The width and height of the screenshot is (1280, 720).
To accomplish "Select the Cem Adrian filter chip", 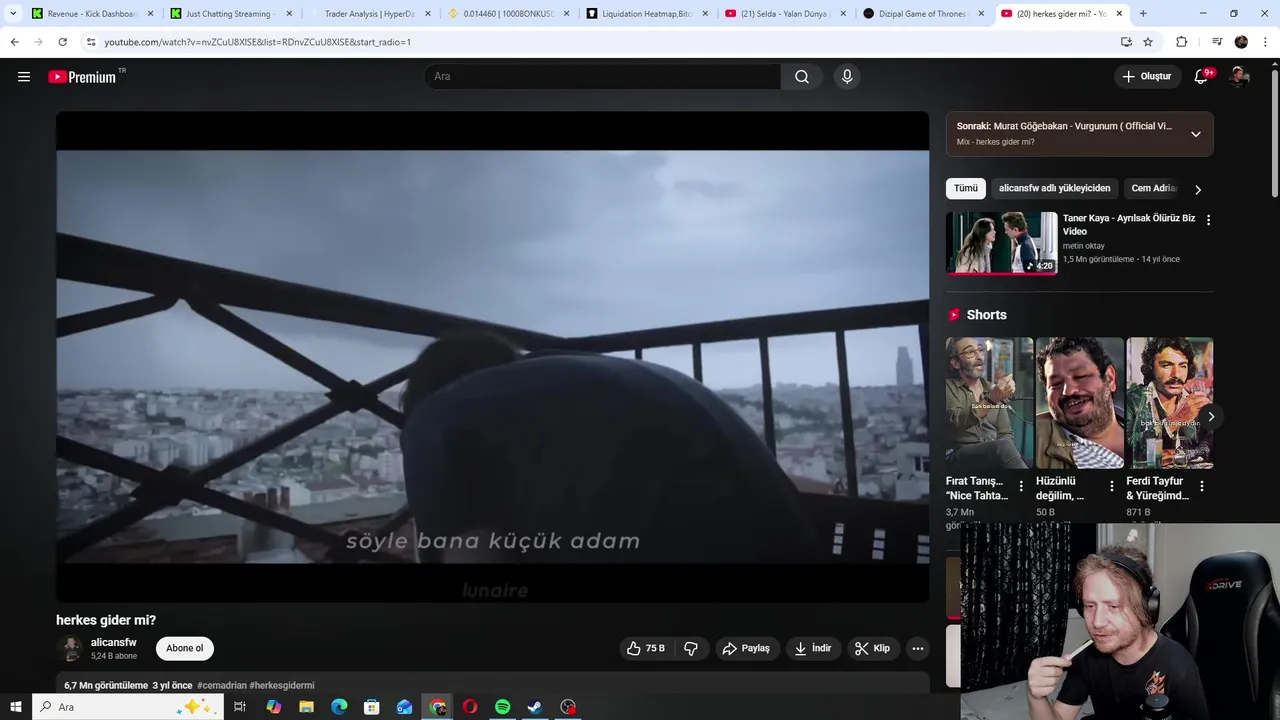I will (x=1153, y=188).
